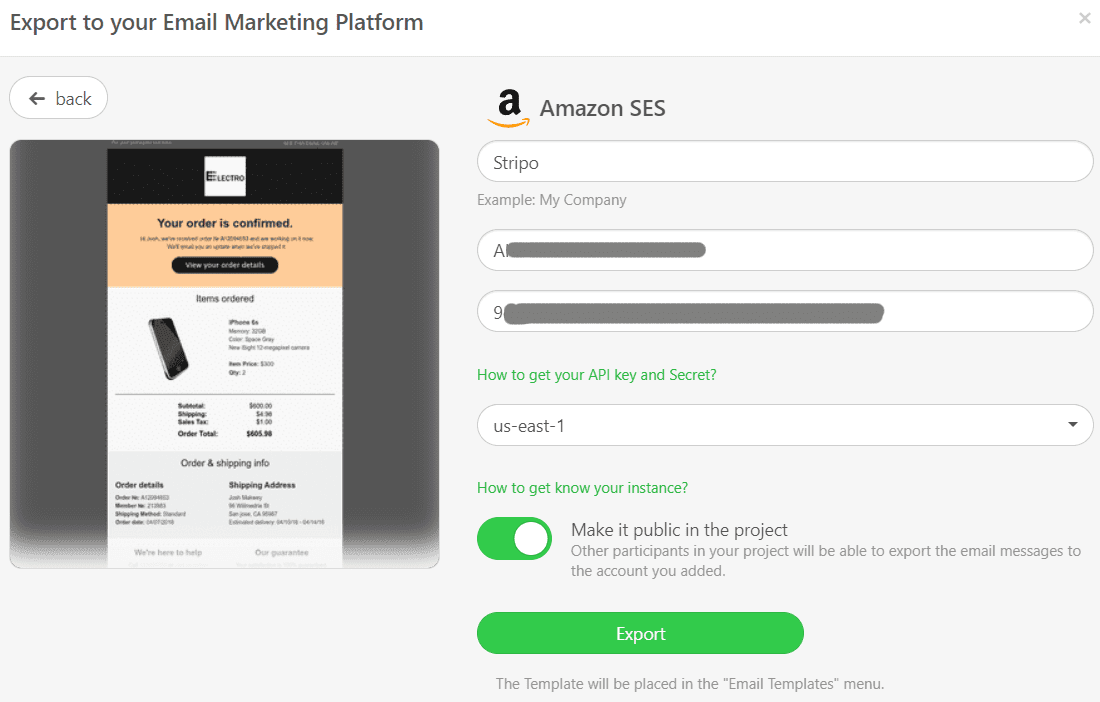Click the 'Email Templates' menu note text
1100x702 pixels.
(x=690, y=683)
